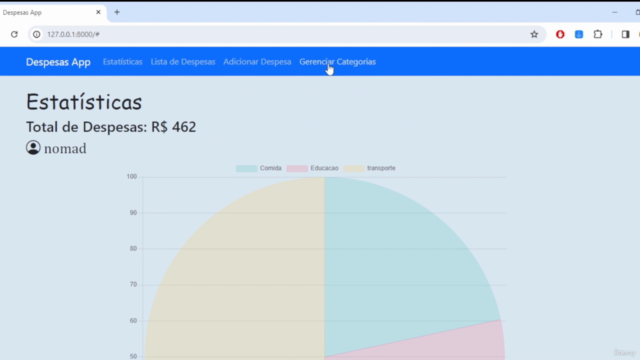This screenshot has height=360, width=640.
Task: Close the Despesas App tab
Action: [x=98, y=12]
